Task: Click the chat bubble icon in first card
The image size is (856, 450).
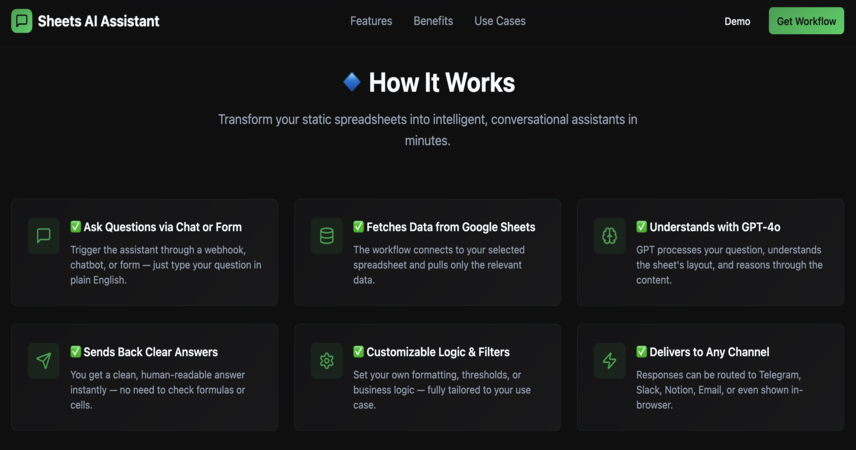Action: (44, 236)
